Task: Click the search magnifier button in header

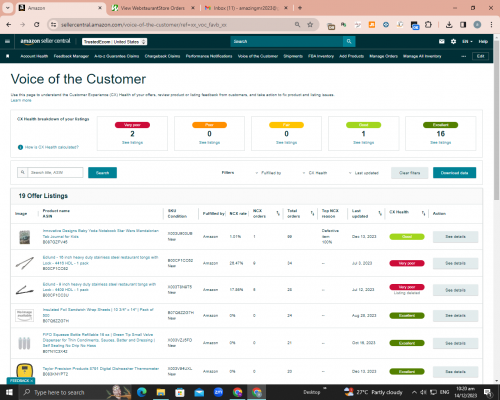Action: click(349, 41)
